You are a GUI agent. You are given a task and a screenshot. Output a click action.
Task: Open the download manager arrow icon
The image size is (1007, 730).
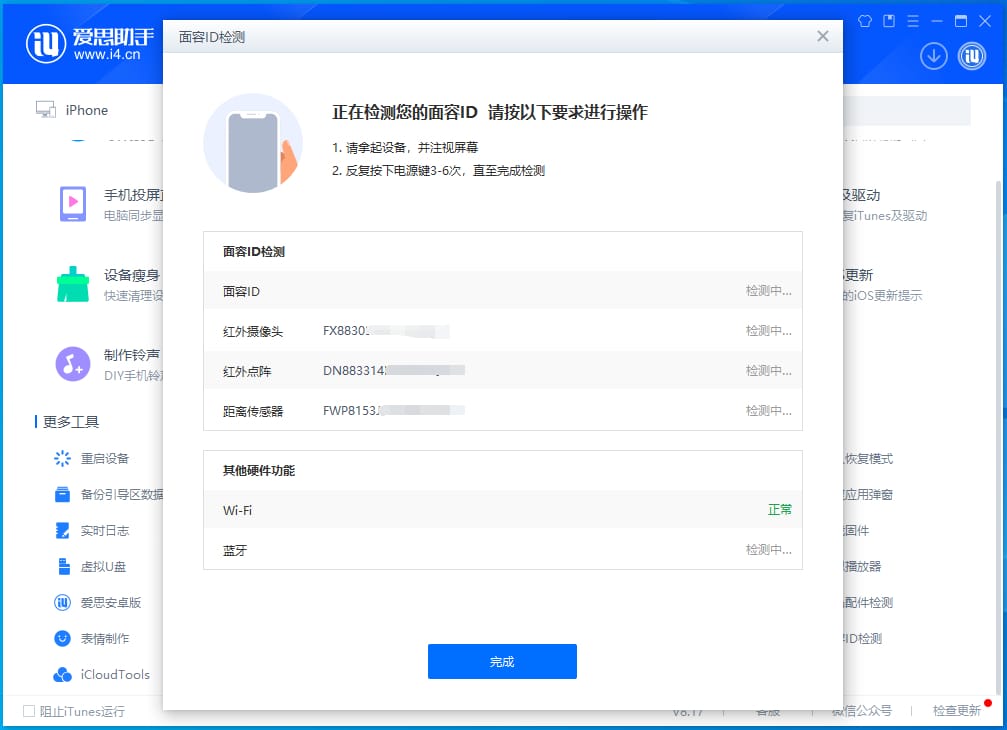click(x=933, y=56)
